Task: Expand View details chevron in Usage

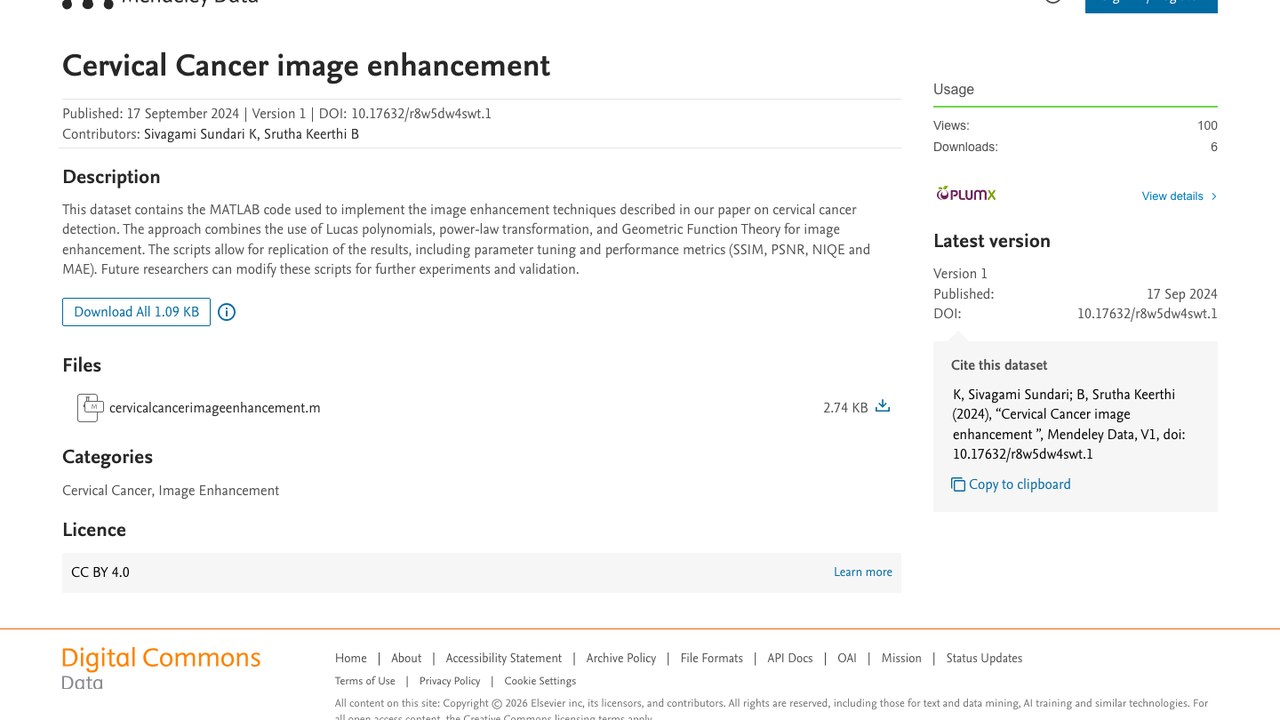Action: coord(1214,196)
